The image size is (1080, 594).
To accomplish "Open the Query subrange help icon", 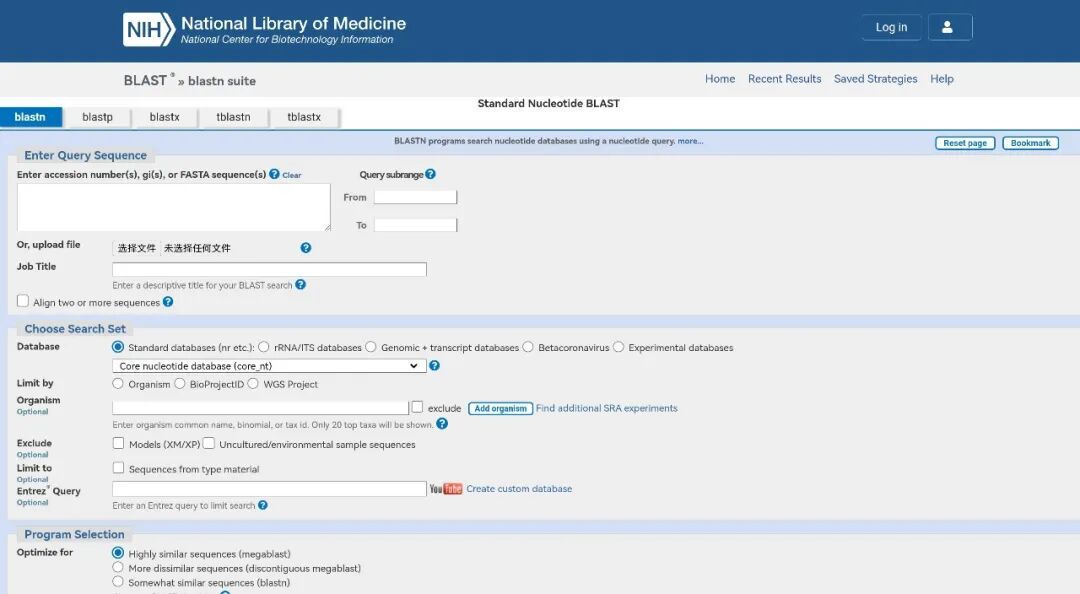I will click(x=430, y=174).
